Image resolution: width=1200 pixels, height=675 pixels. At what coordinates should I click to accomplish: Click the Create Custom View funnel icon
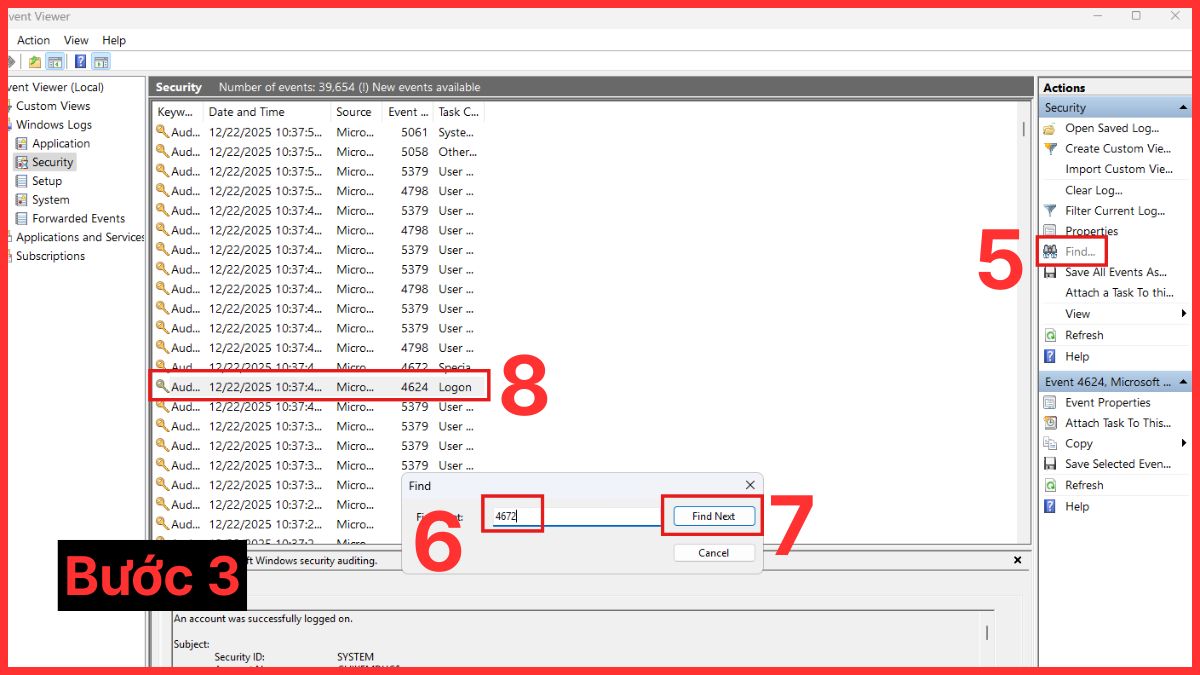tap(1049, 149)
